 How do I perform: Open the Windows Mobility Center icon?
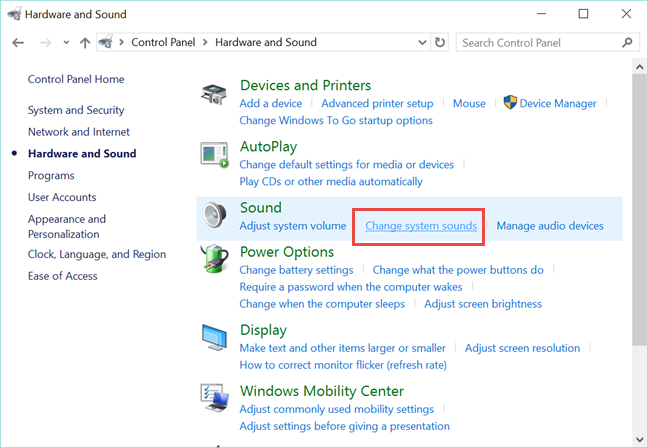click(215, 401)
